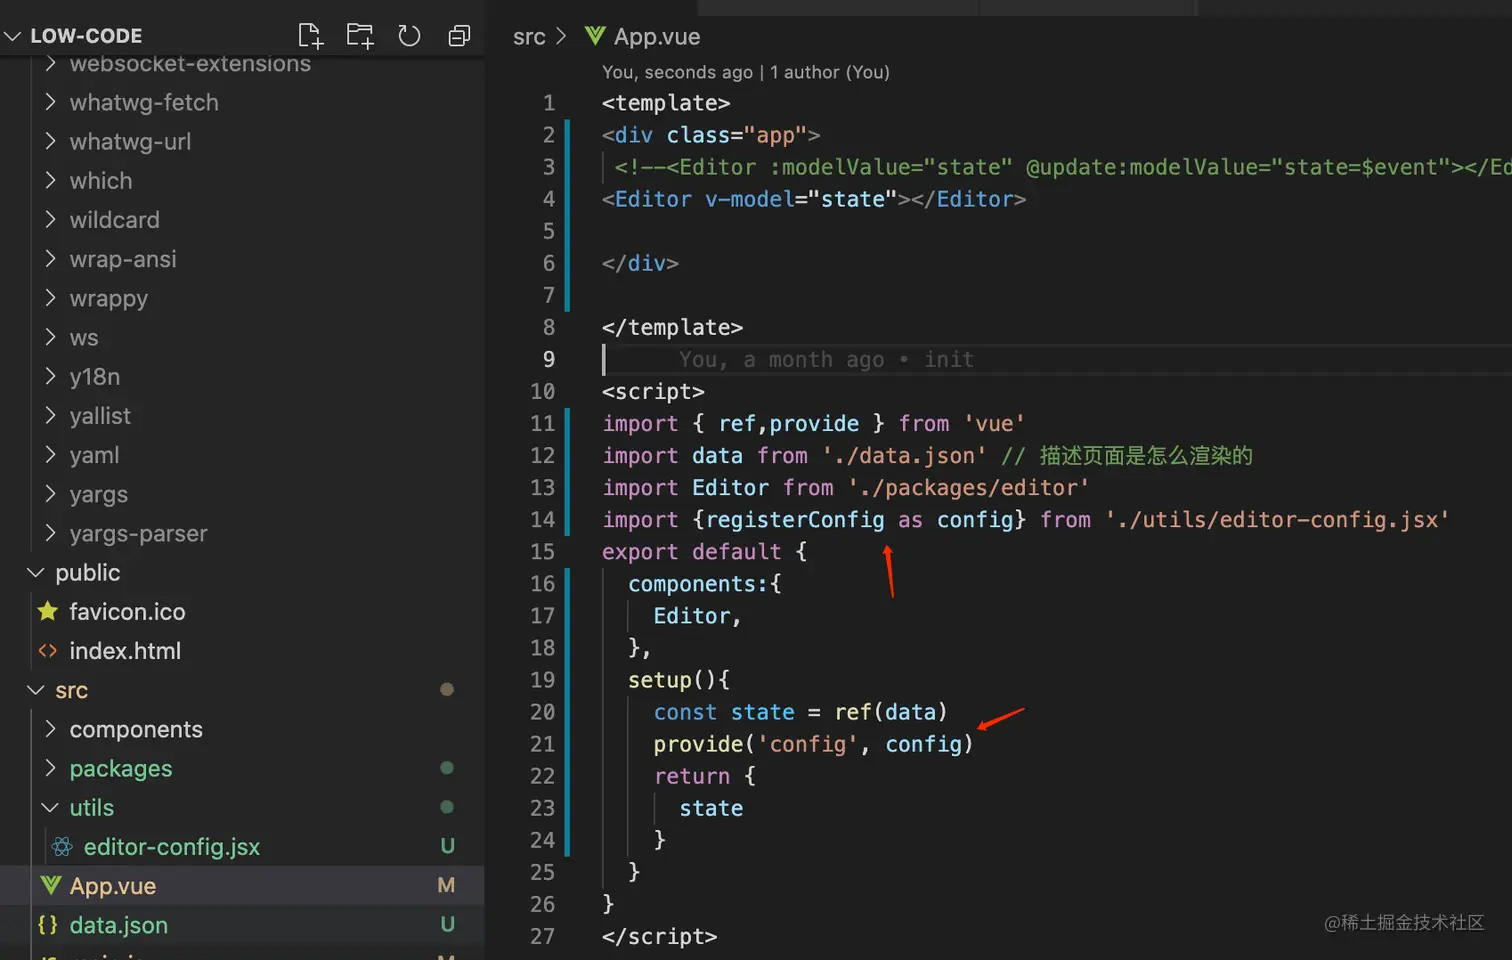
Task: Create a new folder in explorer
Action: 360,36
